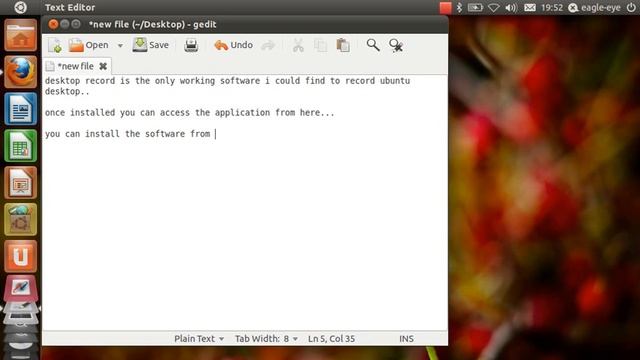Open Ubuntu Software Center from launcher
Viewport: 640px width, 360px height.
pos(20,220)
